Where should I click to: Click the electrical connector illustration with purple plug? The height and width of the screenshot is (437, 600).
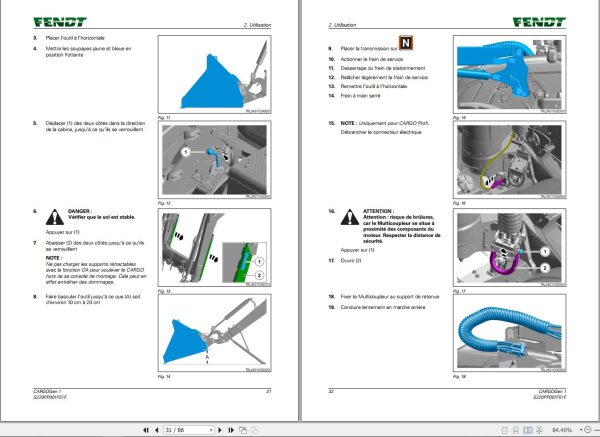point(509,160)
